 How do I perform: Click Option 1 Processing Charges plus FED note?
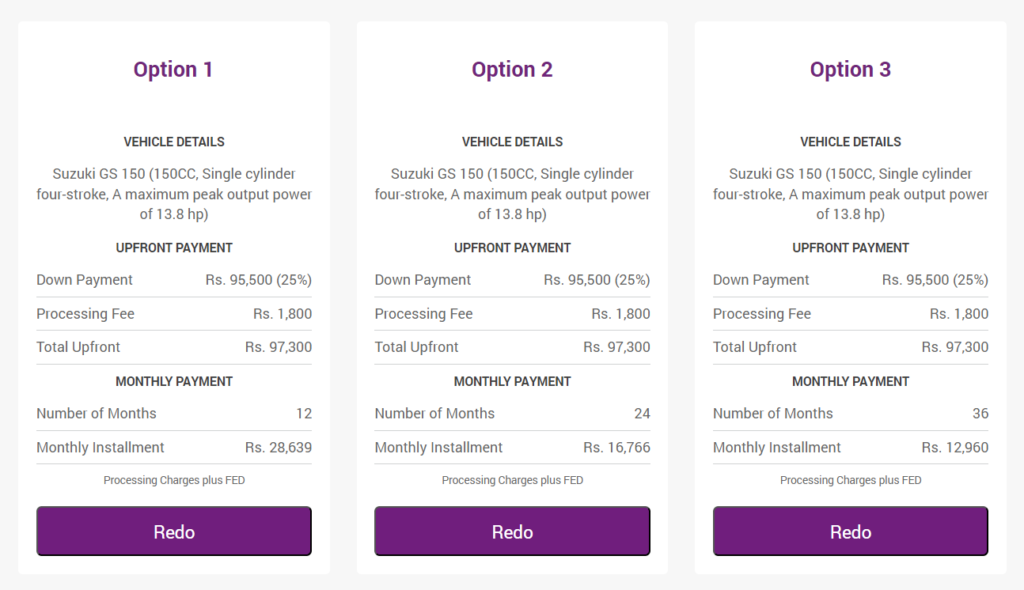point(174,480)
